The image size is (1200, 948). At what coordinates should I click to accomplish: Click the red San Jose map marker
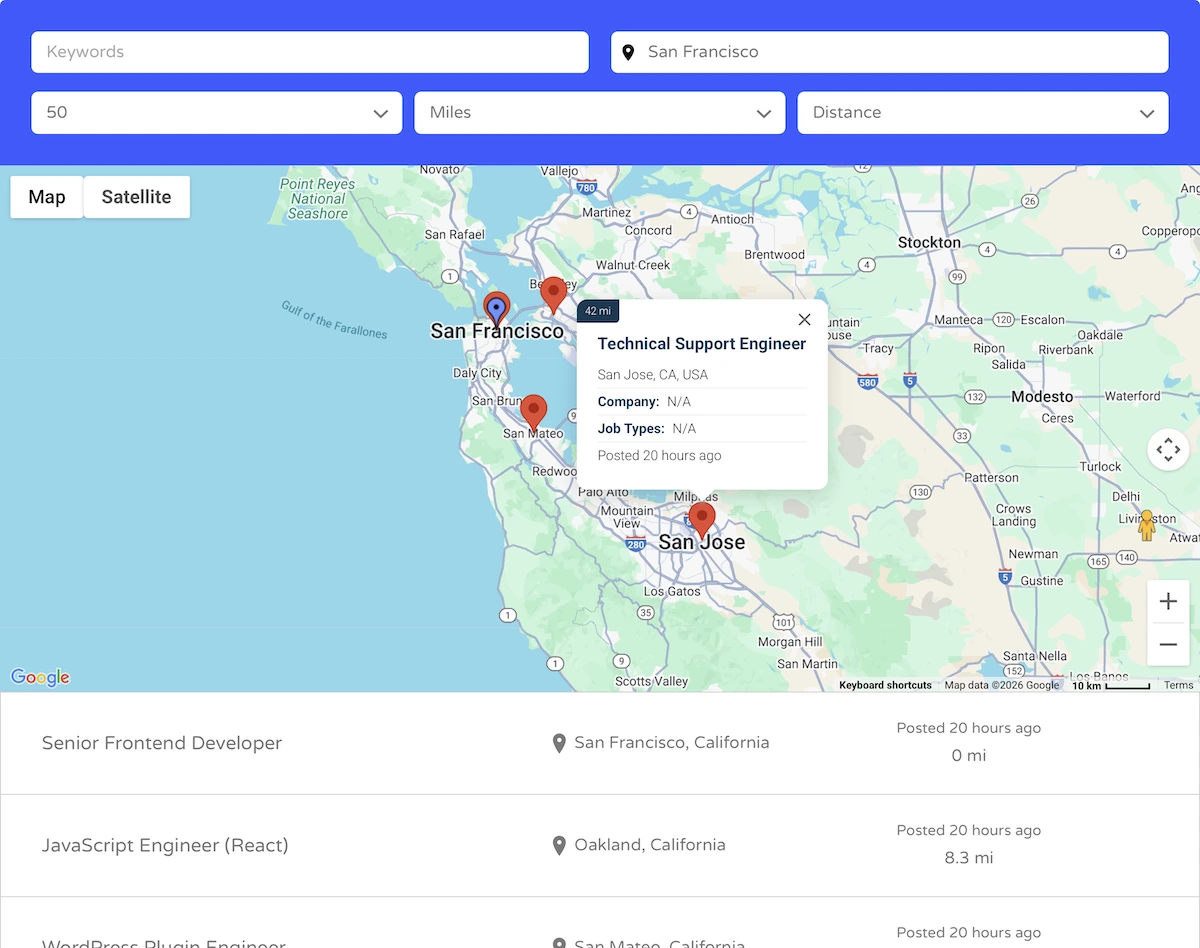coord(701,518)
